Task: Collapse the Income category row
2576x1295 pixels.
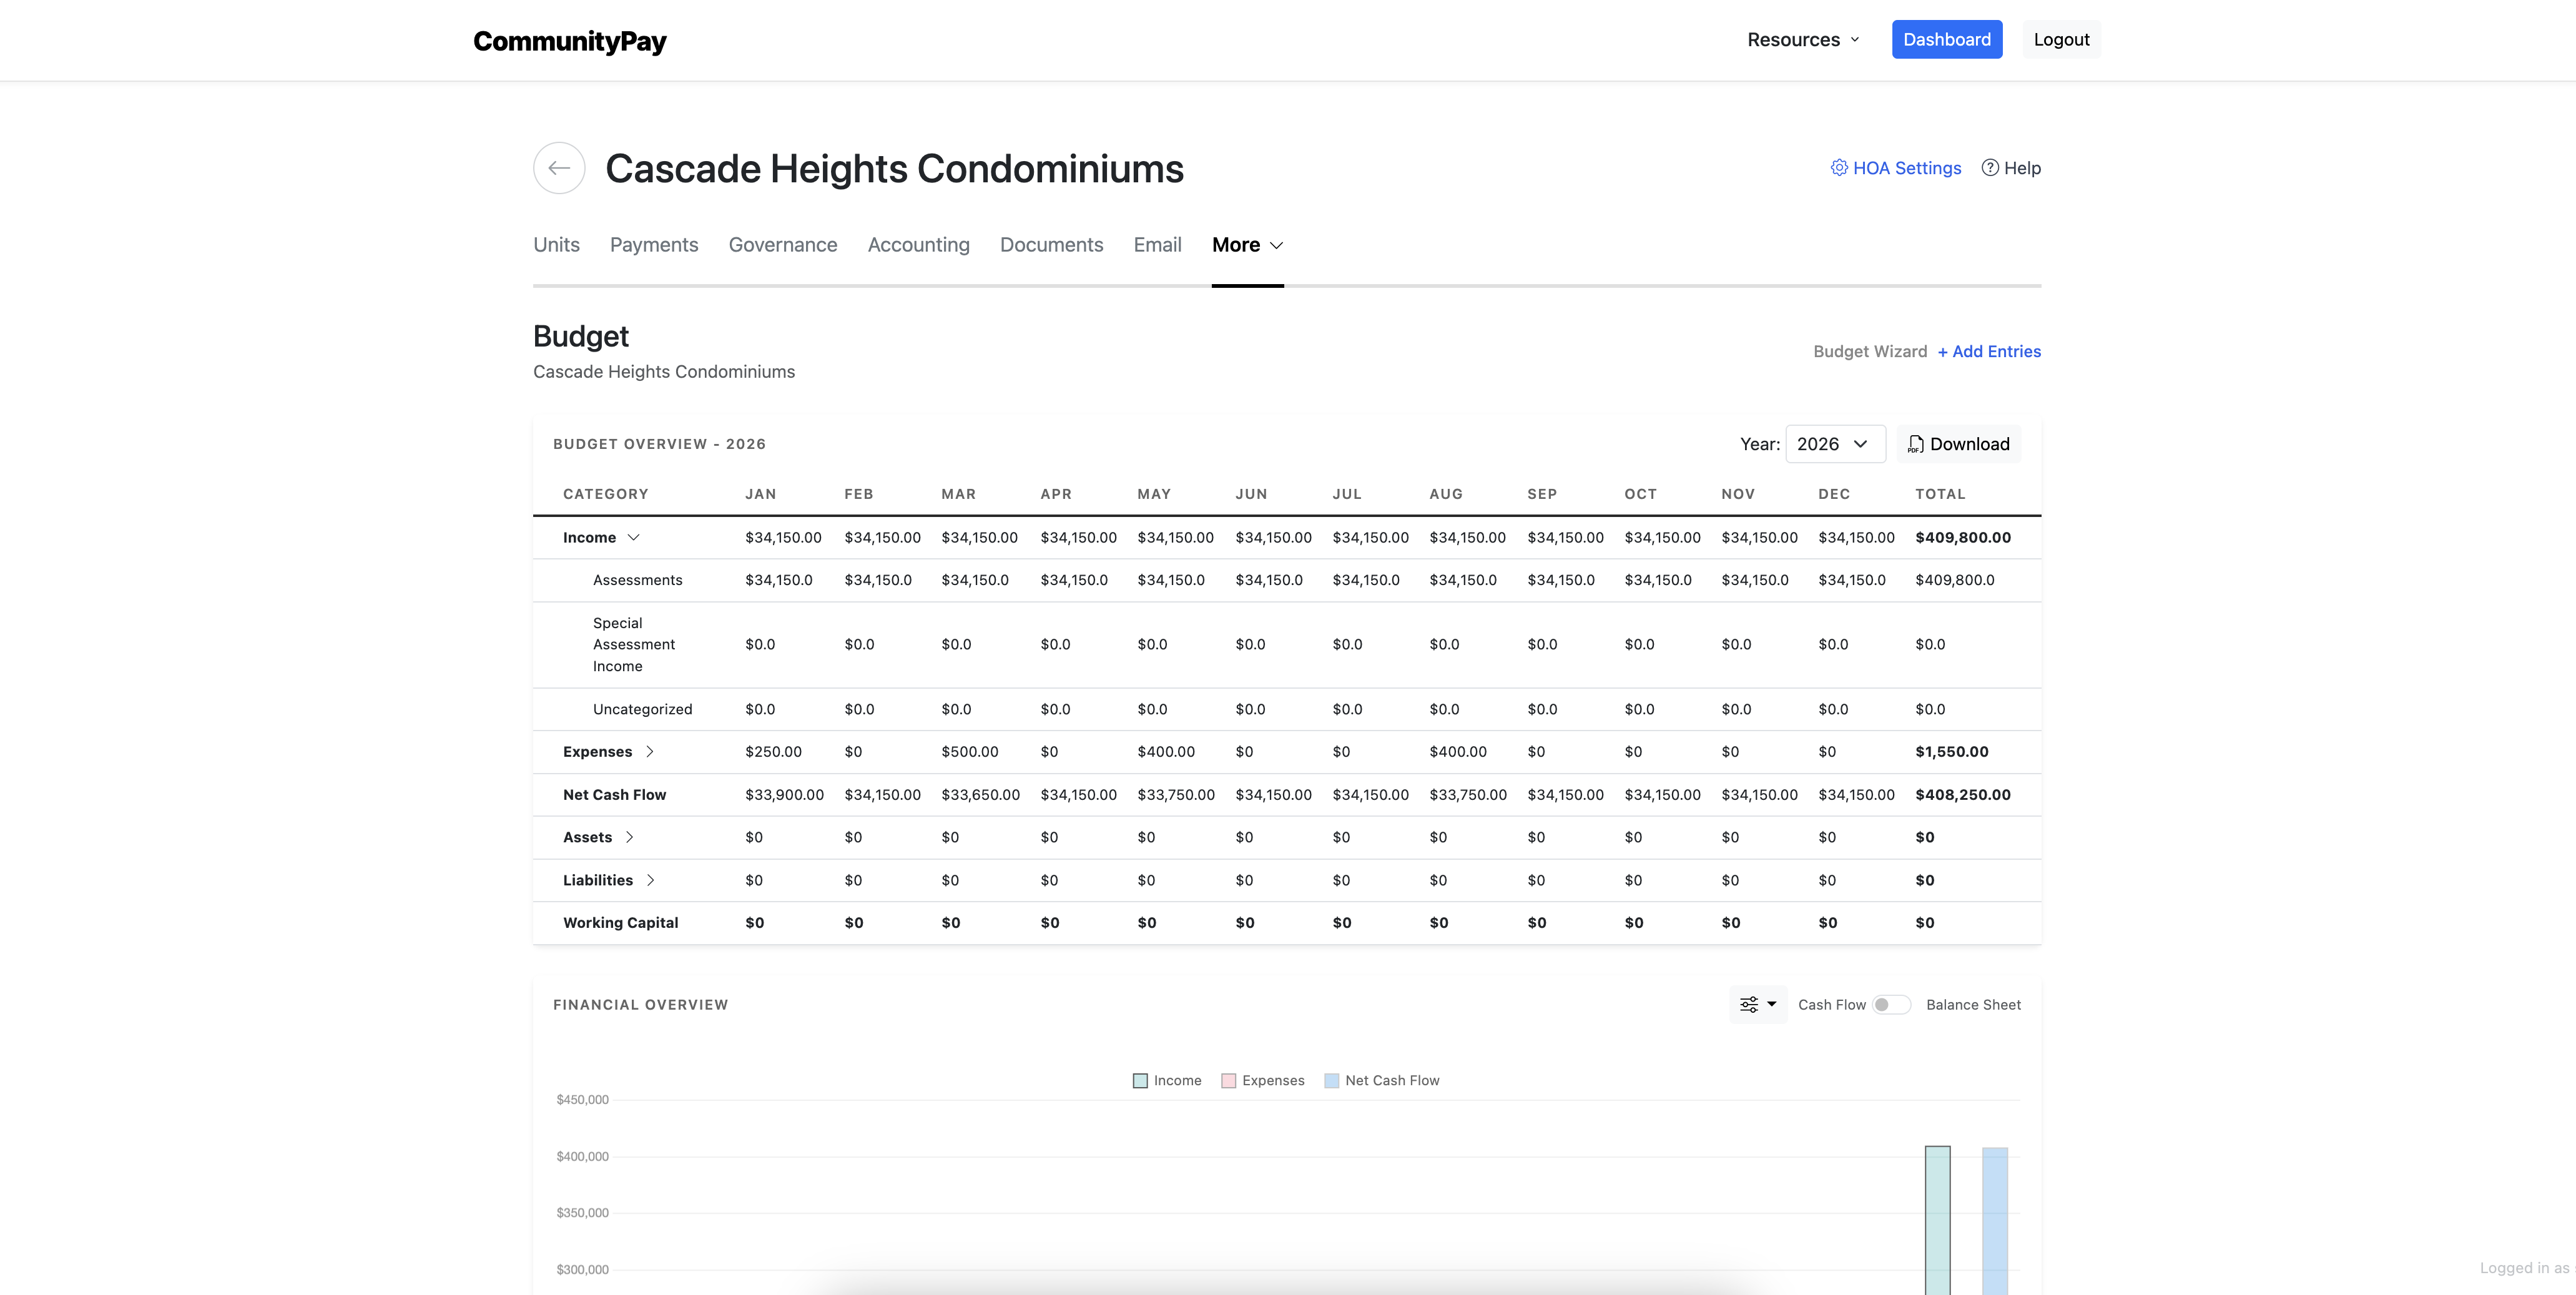Action: 633,537
